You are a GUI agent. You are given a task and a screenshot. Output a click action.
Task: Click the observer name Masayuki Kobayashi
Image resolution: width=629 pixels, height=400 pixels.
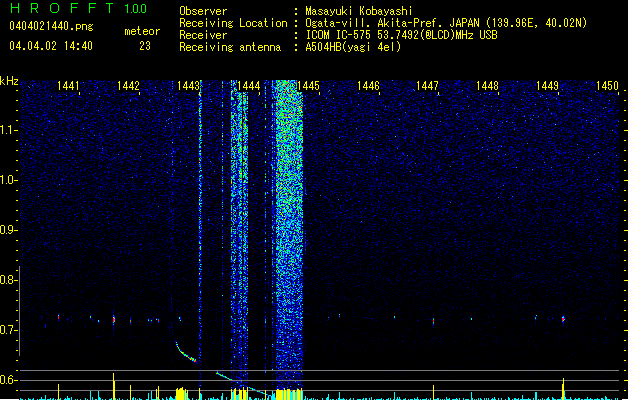359,11
